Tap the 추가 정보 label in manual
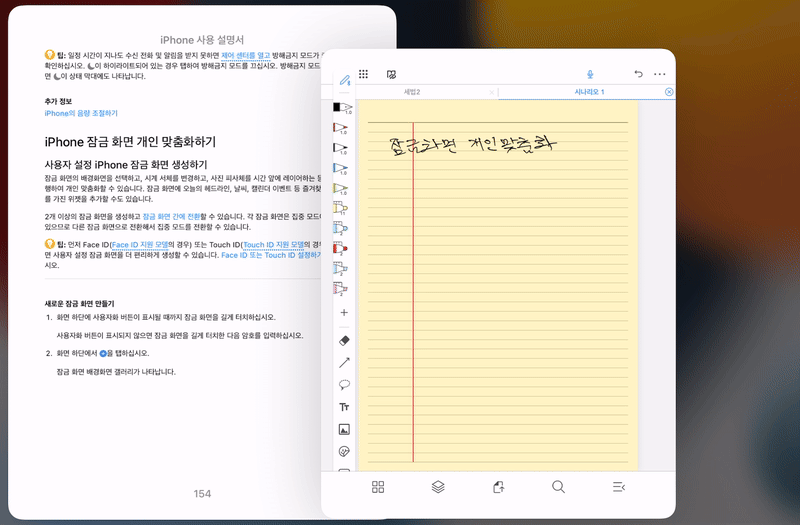This screenshot has width=800, height=525. tap(58, 101)
